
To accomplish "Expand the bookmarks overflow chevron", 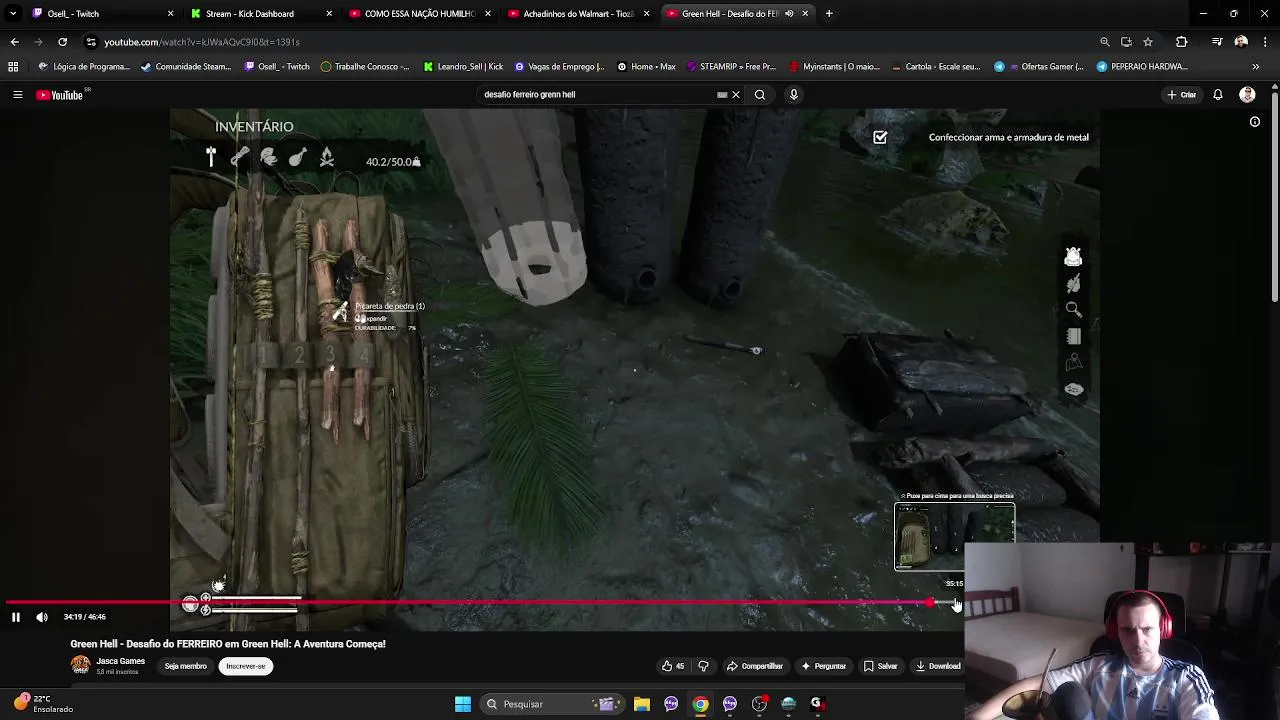I will point(1256,67).
